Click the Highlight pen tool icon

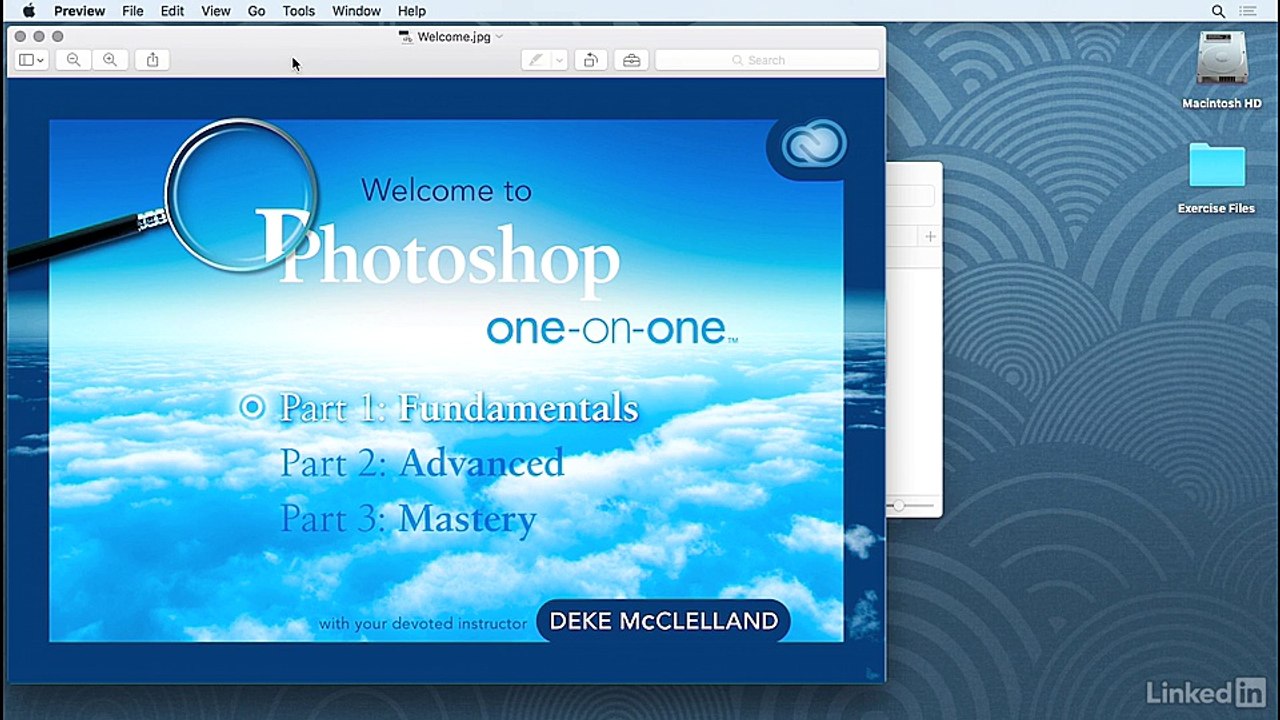536,60
